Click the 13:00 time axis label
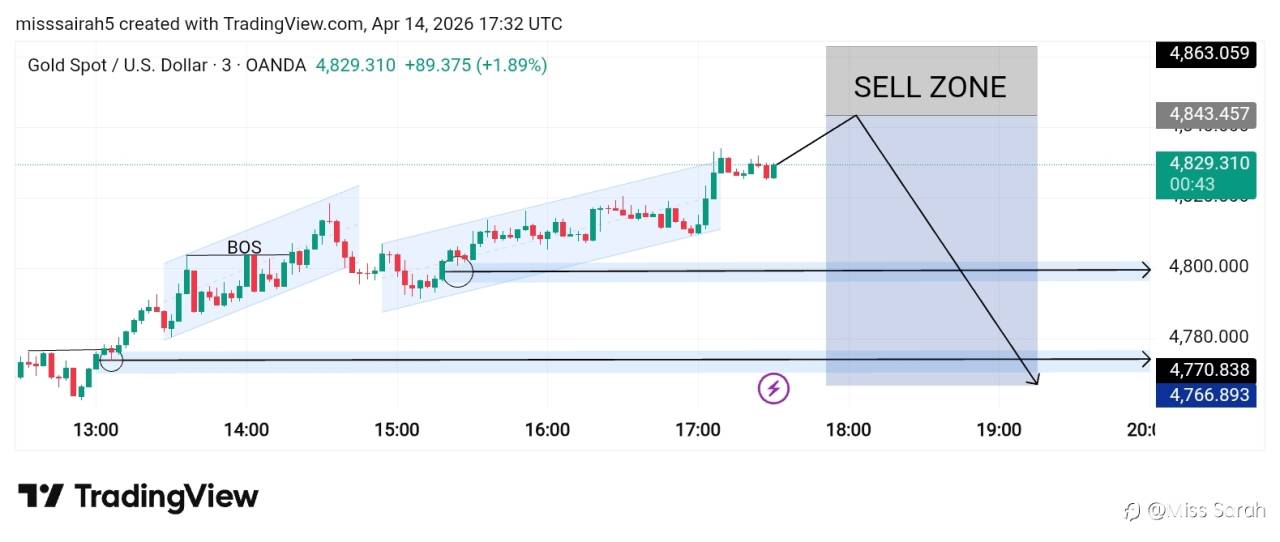The image size is (1280, 542). tap(96, 430)
